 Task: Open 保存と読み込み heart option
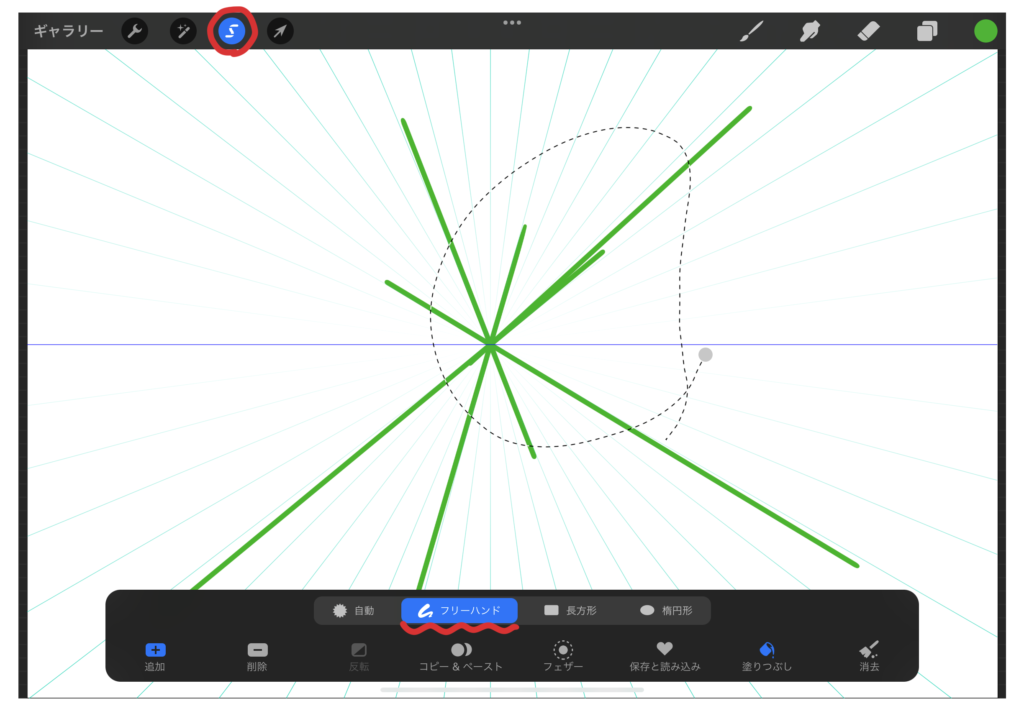click(665, 656)
